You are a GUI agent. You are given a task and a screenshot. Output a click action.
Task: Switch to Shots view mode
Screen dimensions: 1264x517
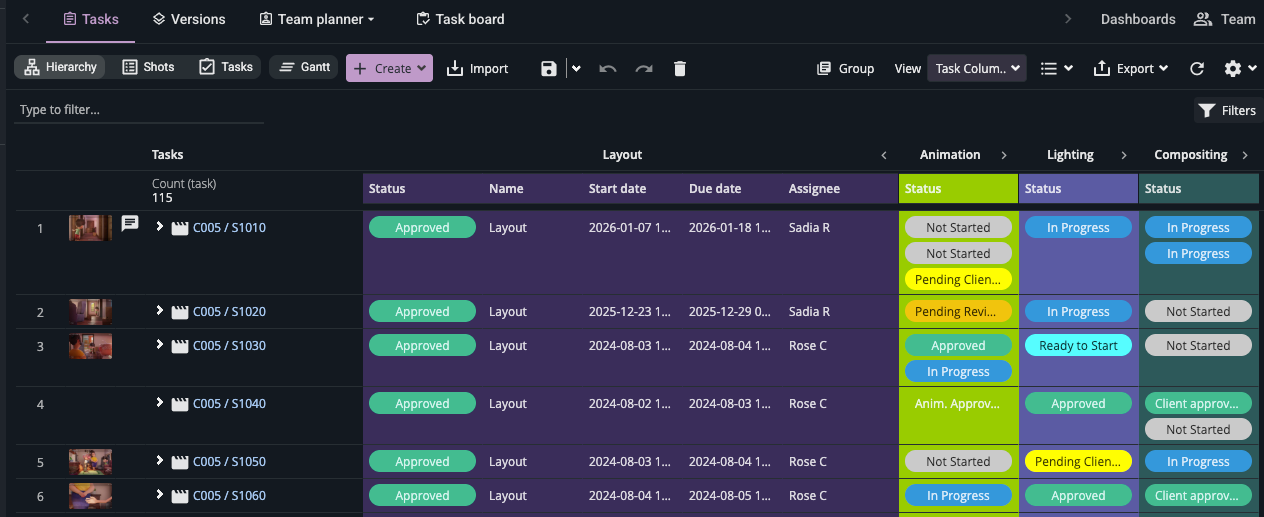(x=148, y=67)
